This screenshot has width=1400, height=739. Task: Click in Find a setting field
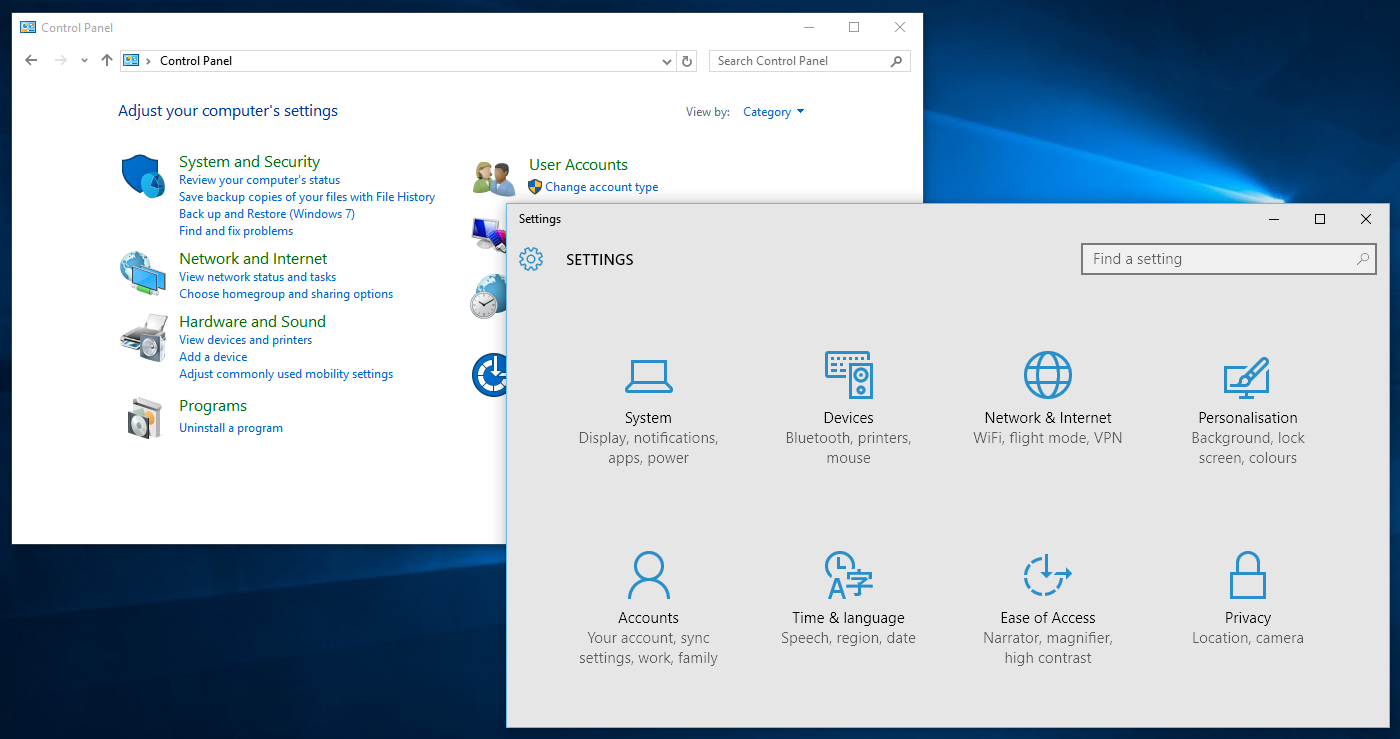(1229, 259)
